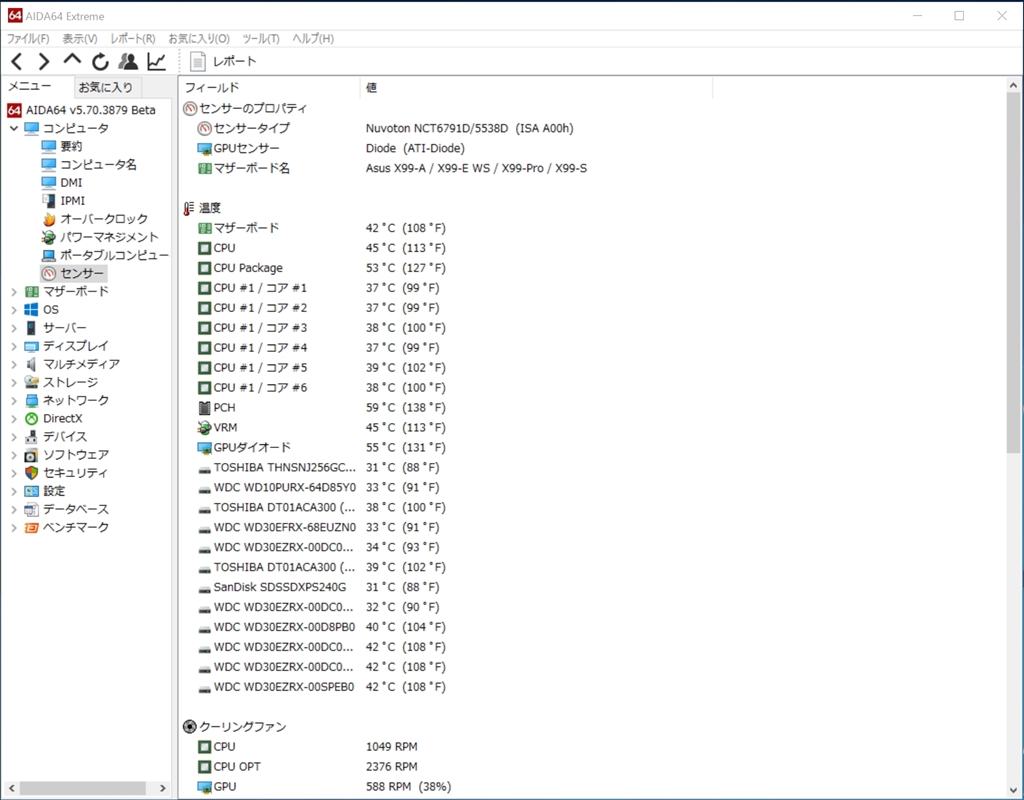
Task: Click the セキュリティ shield icon
Action: coord(31,473)
